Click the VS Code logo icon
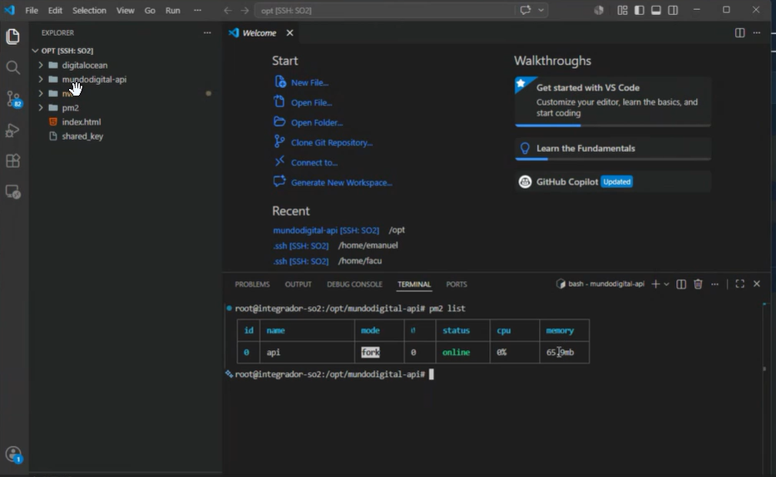The height and width of the screenshot is (477, 776). click(x=10, y=10)
